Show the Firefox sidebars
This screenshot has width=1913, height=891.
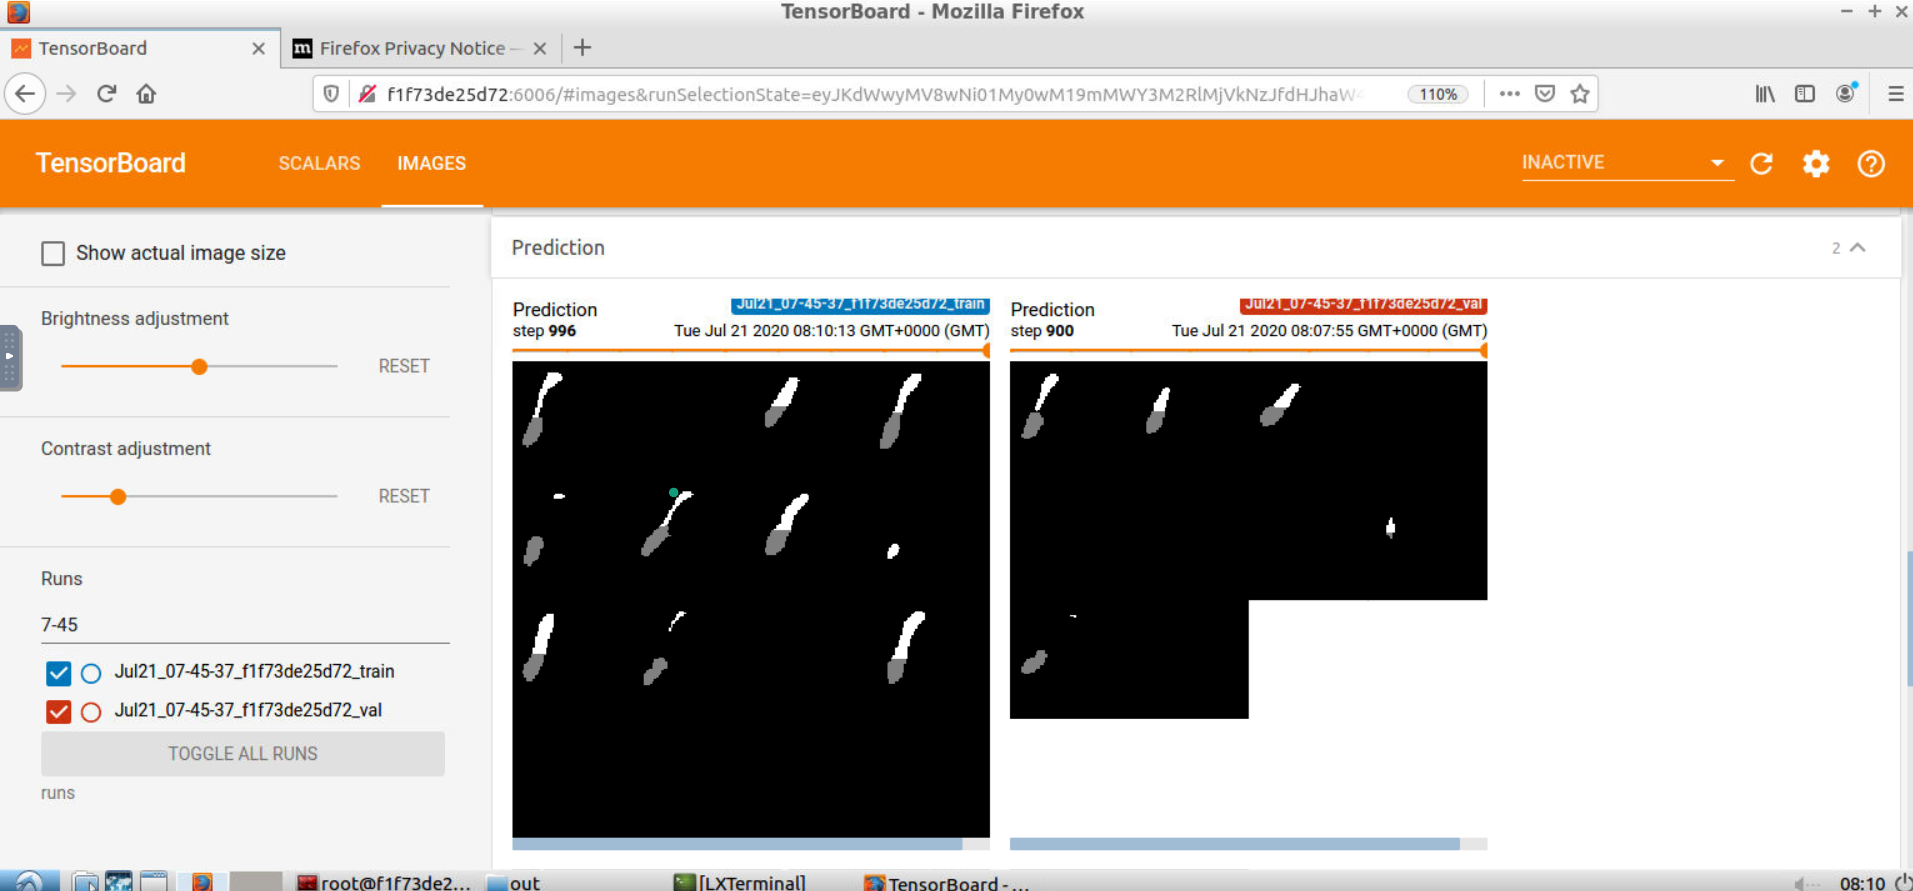pyautogui.click(x=1805, y=94)
